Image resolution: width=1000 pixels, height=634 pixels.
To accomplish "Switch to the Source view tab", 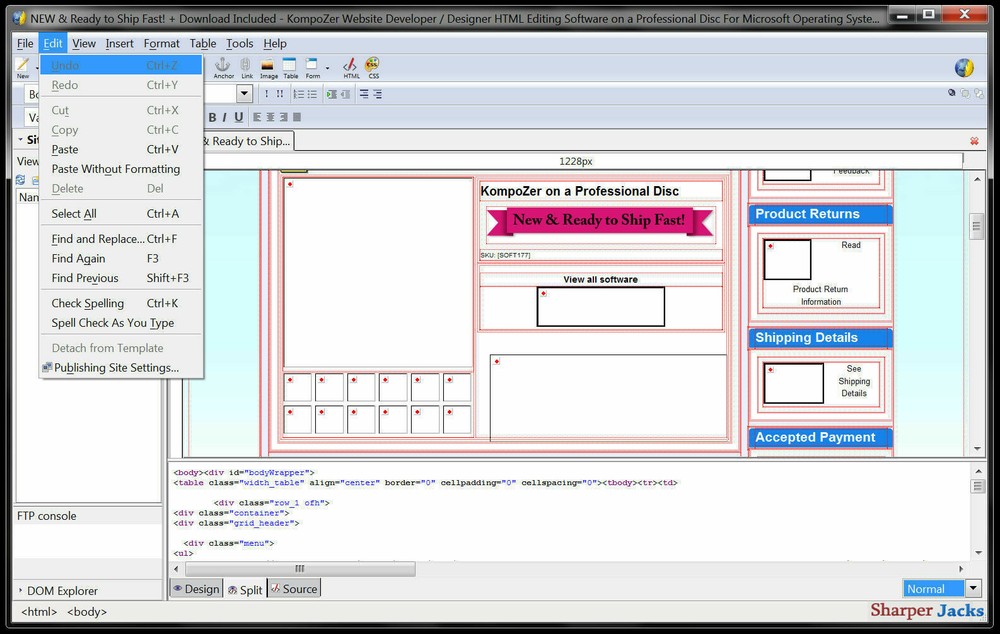I will [294, 589].
